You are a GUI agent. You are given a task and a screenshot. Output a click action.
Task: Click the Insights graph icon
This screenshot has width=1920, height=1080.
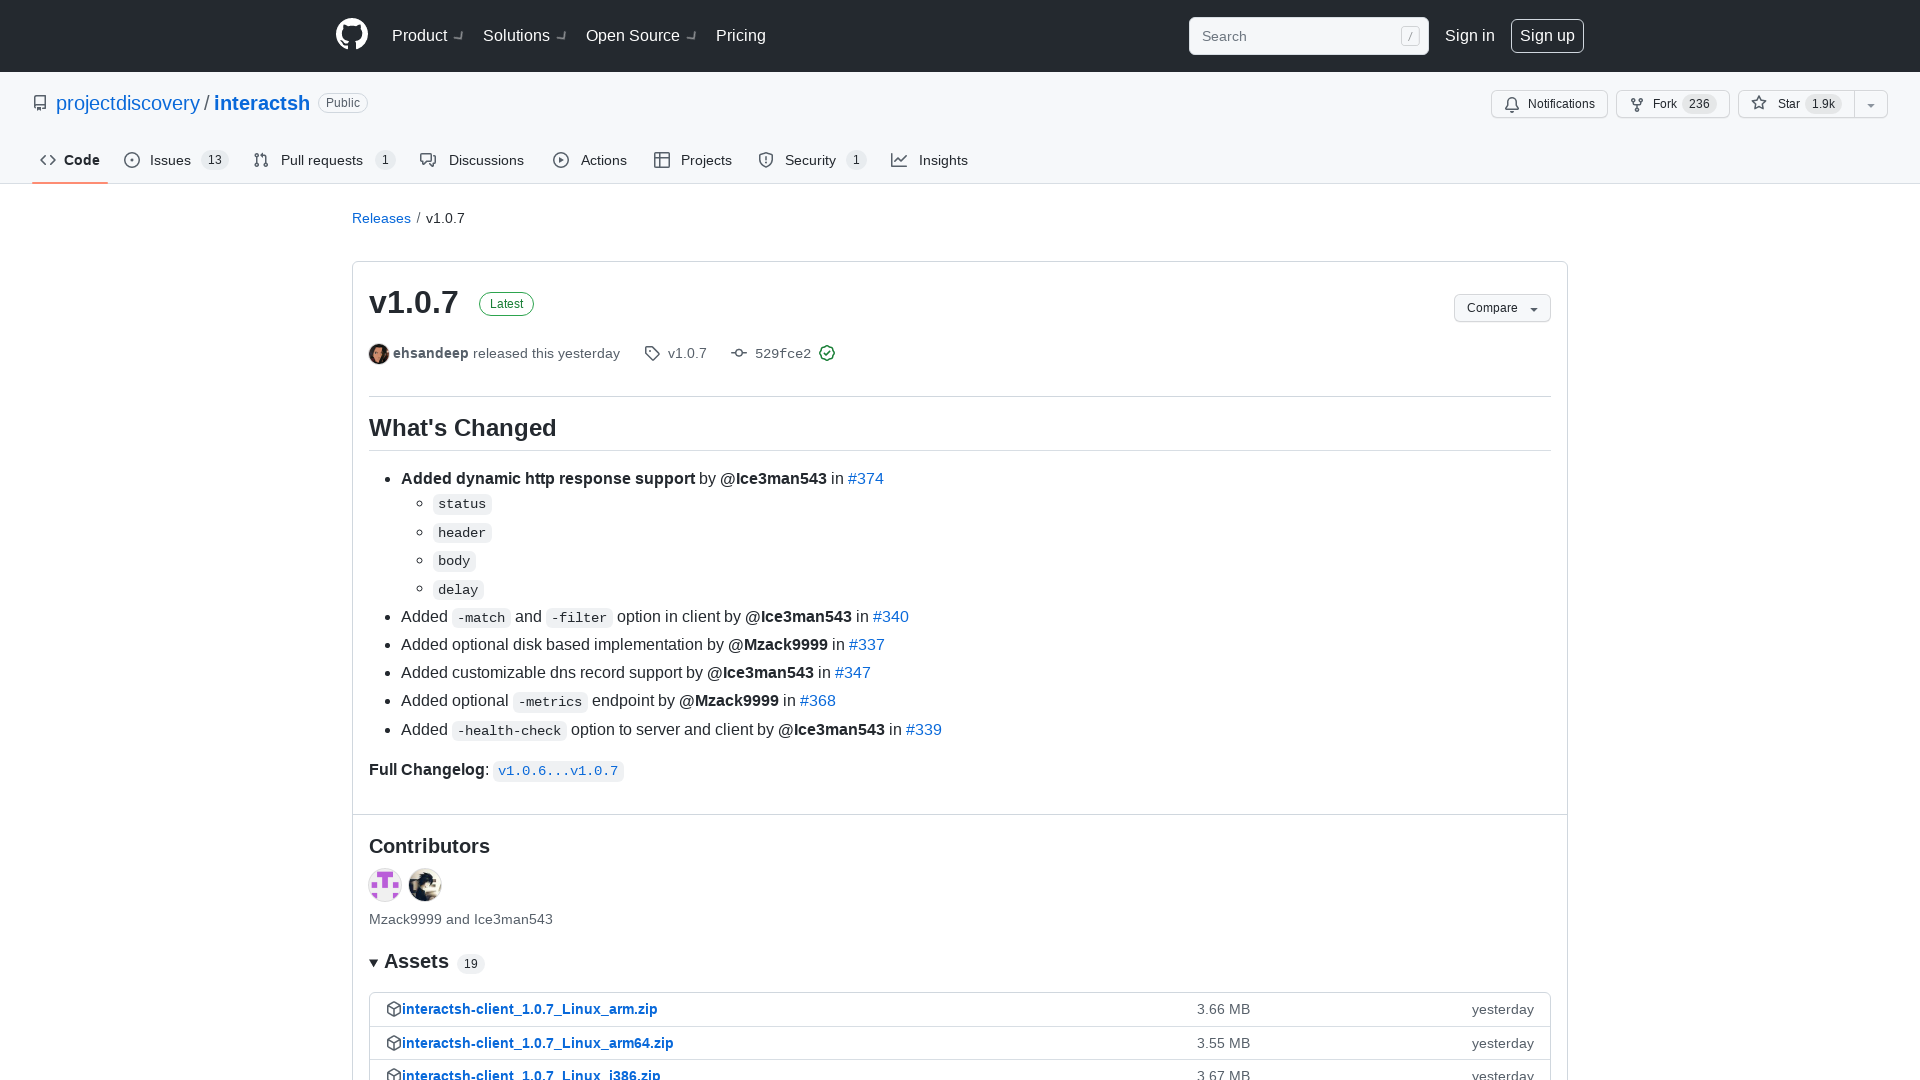[900, 160]
